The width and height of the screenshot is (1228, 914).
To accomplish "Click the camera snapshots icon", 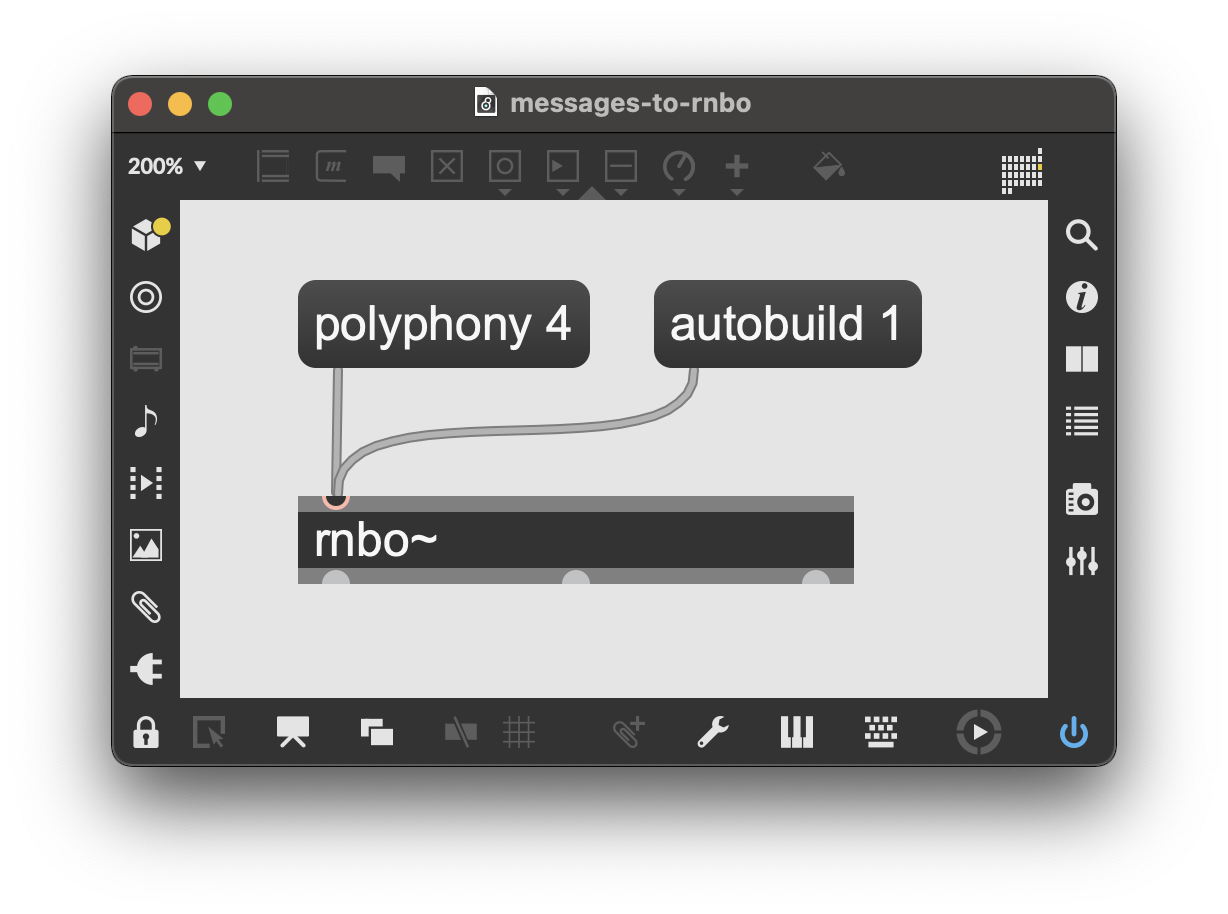I will [x=1082, y=499].
